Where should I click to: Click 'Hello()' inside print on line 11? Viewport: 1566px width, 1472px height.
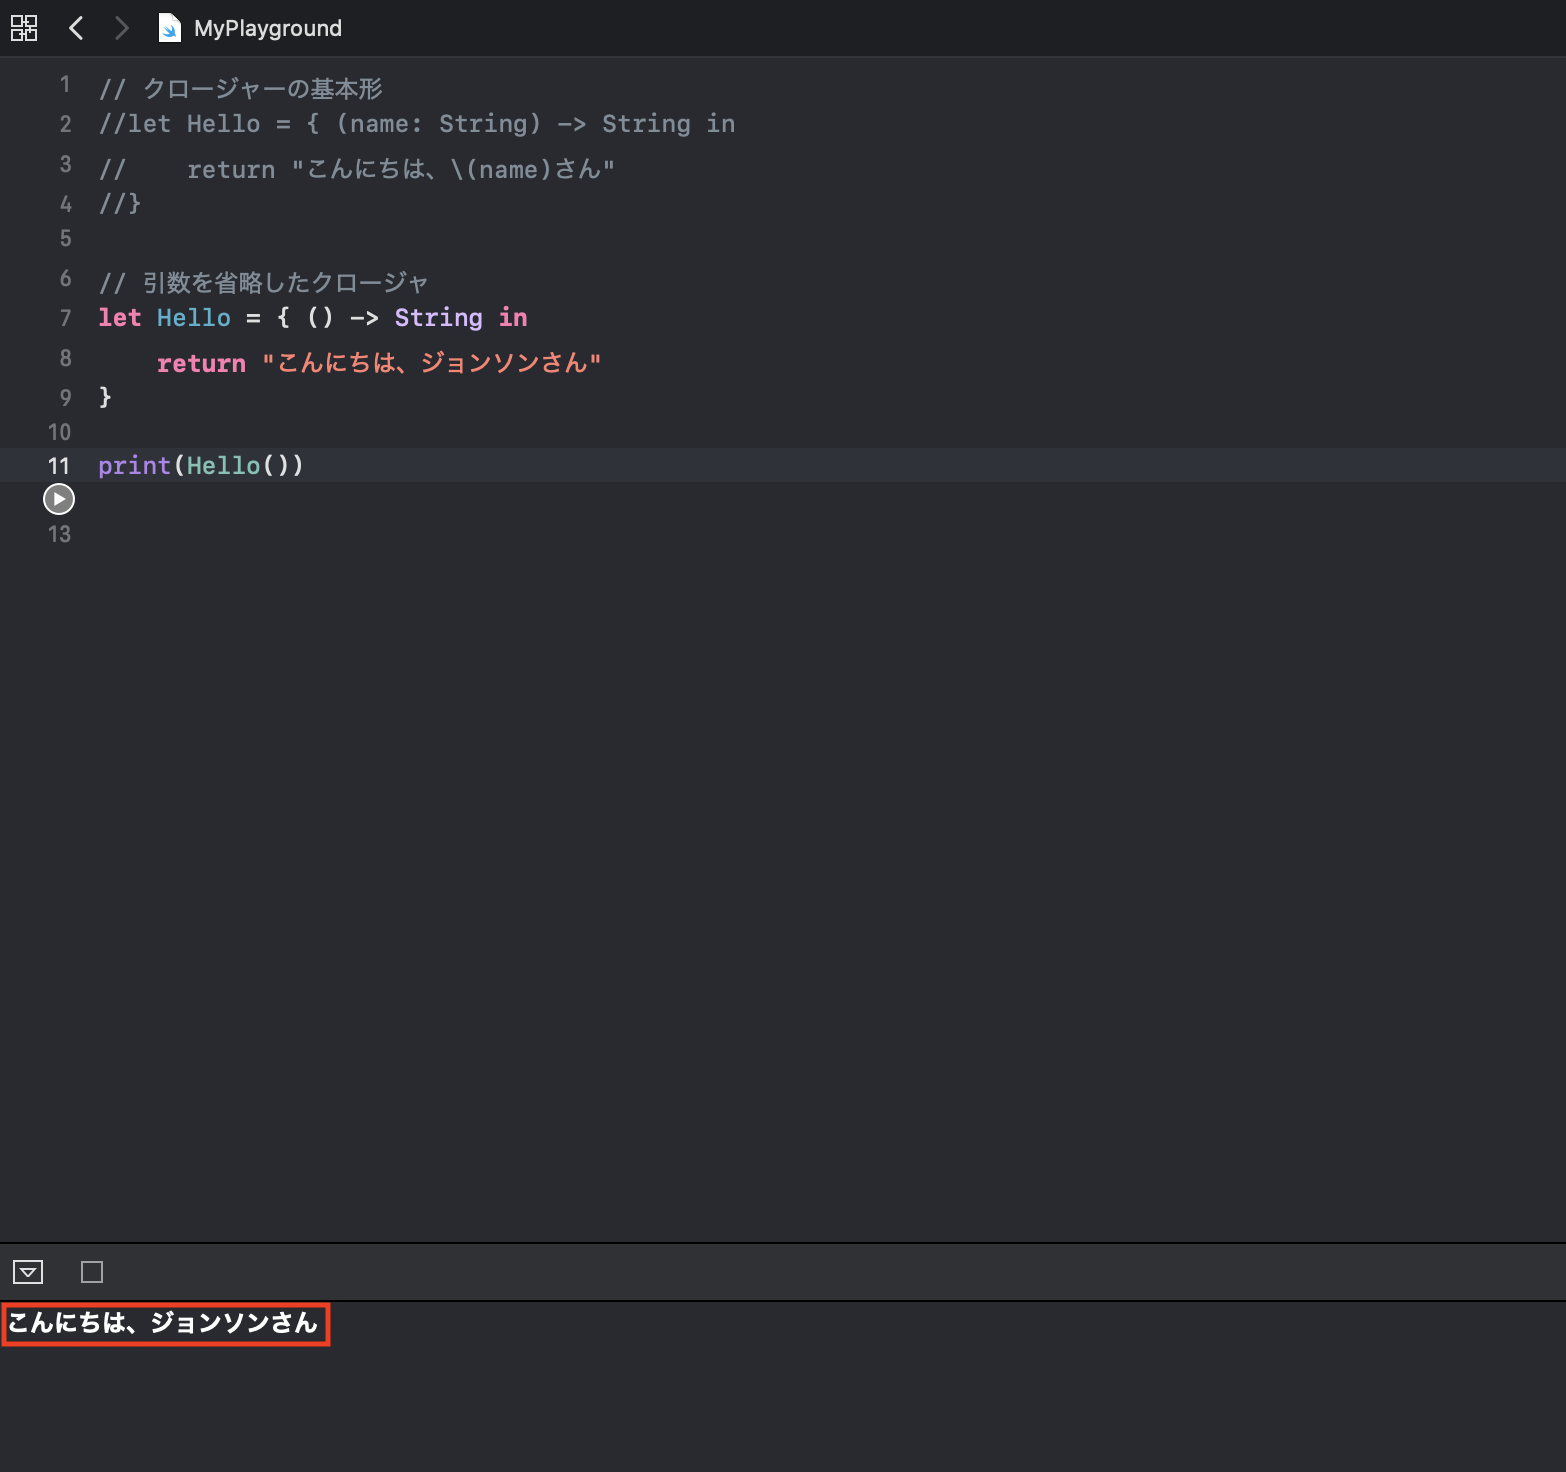coord(237,466)
